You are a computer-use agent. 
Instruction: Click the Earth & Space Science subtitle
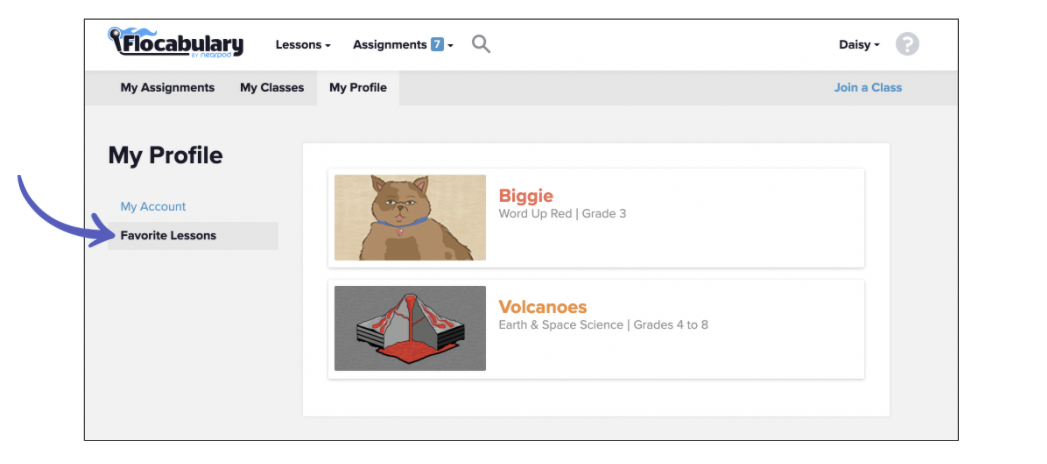(603, 325)
